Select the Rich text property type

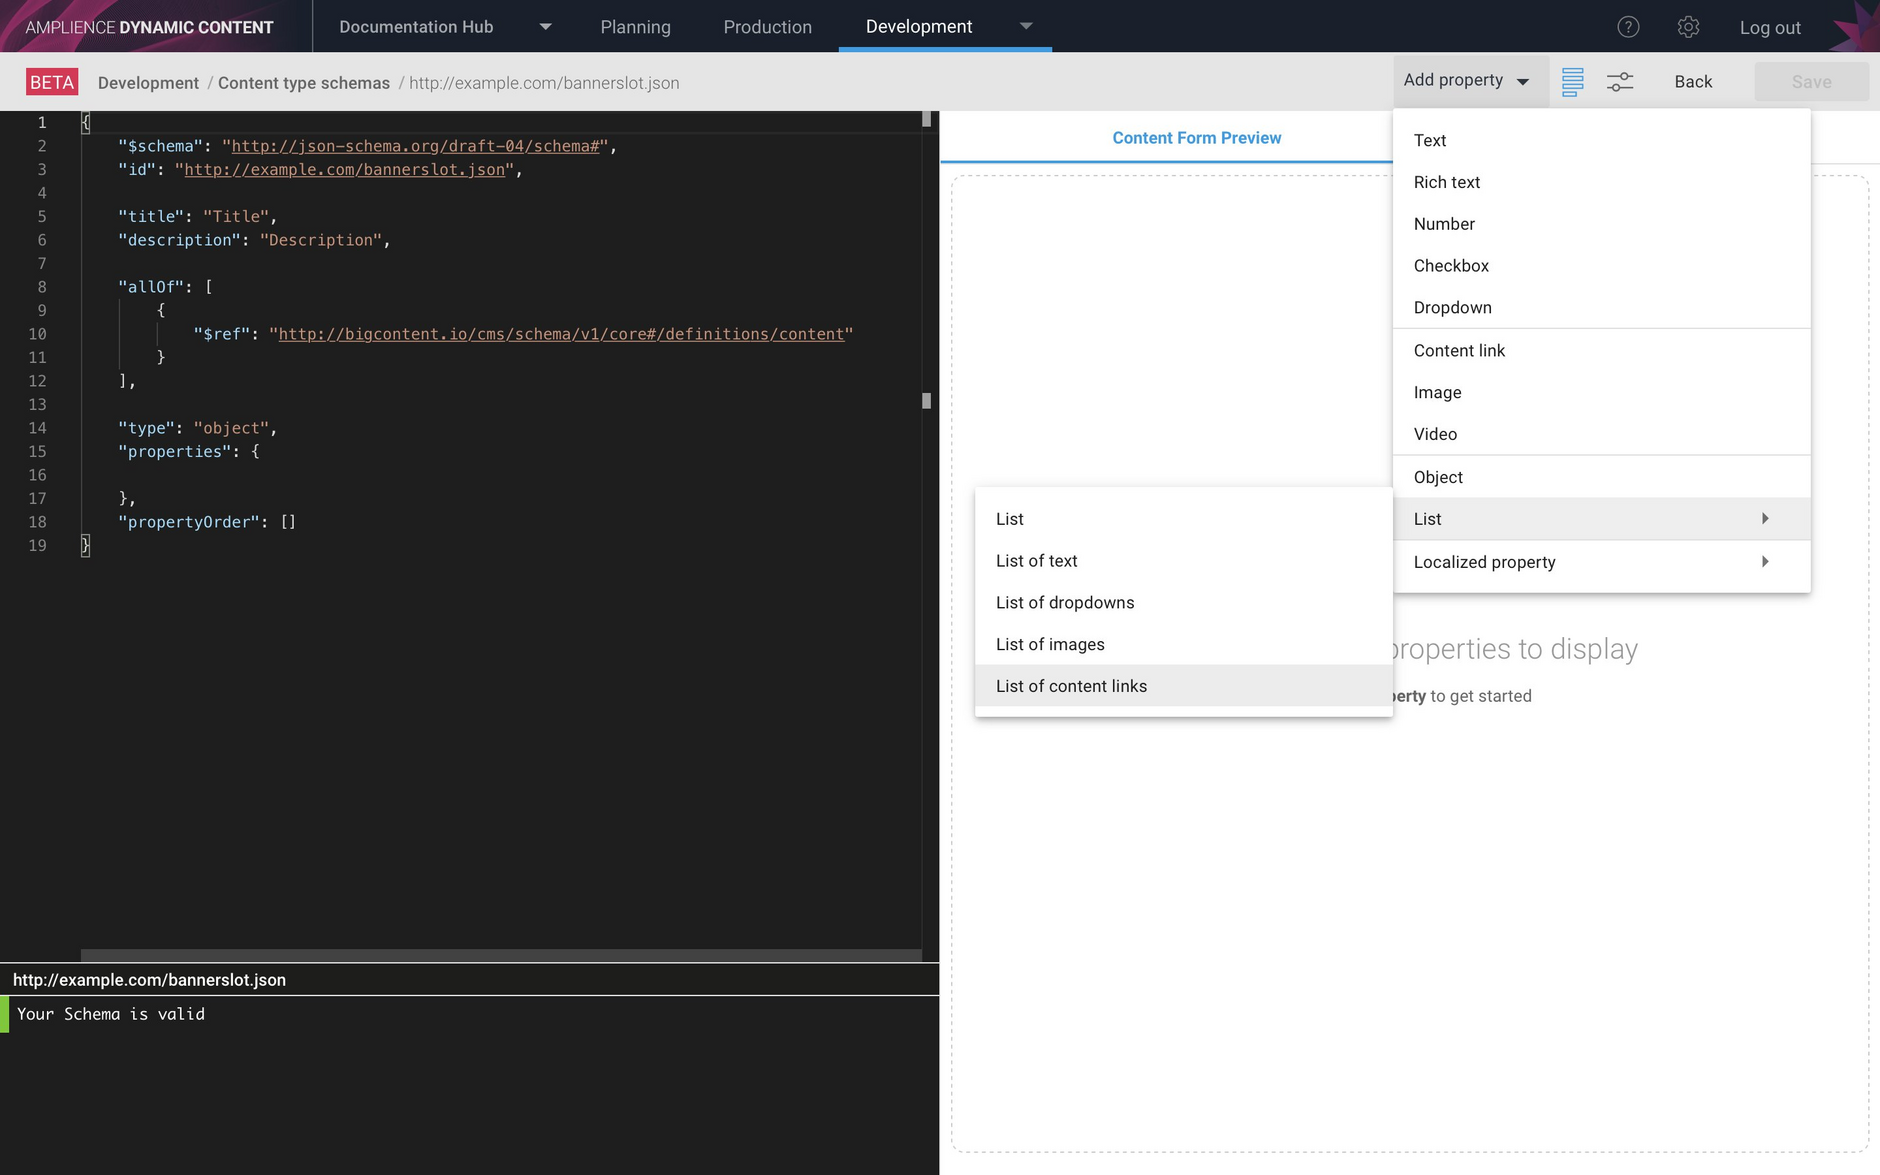pyautogui.click(x=1447, y=182)
